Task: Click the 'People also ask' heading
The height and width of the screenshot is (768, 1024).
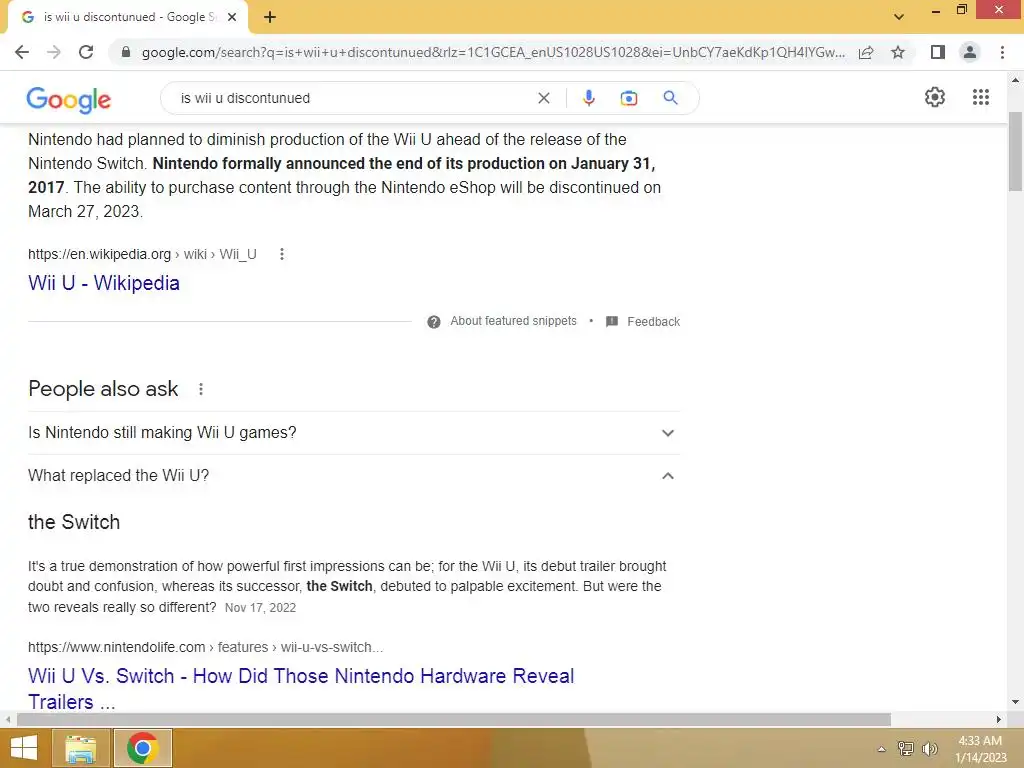Action: click(103, 389)
